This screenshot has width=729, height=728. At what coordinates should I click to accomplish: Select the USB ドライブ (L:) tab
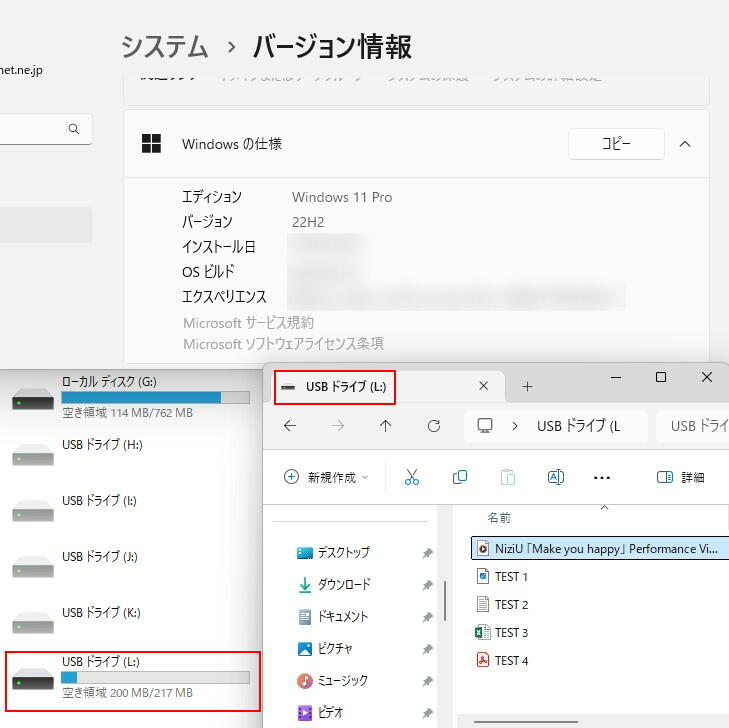345,387
